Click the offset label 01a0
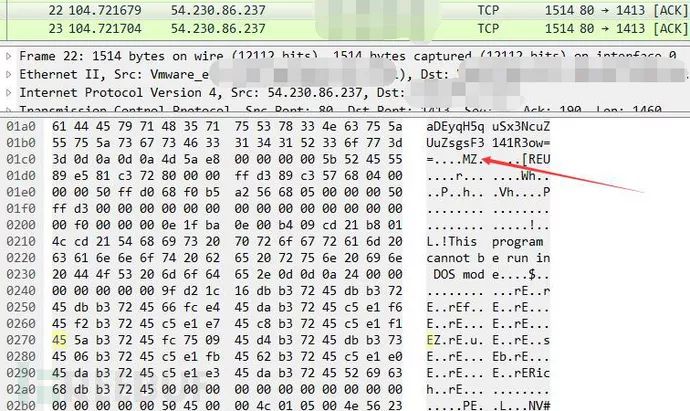 [20, 127]
